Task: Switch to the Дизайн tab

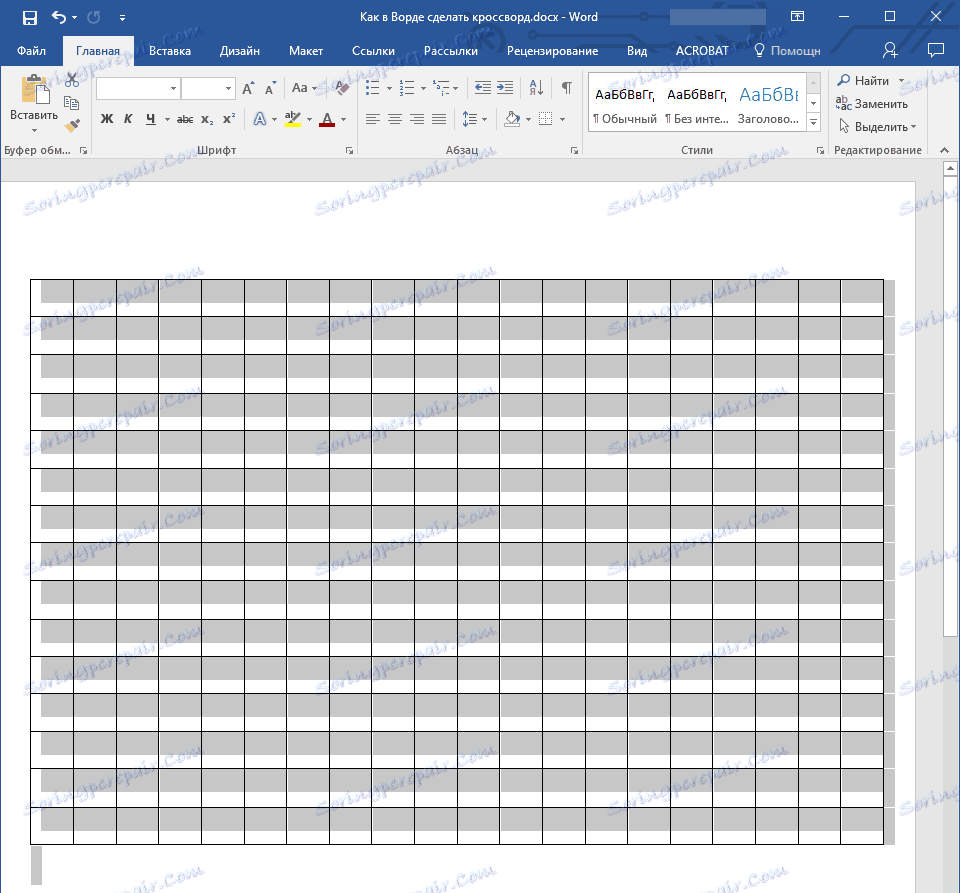Action: click(239, 51)
